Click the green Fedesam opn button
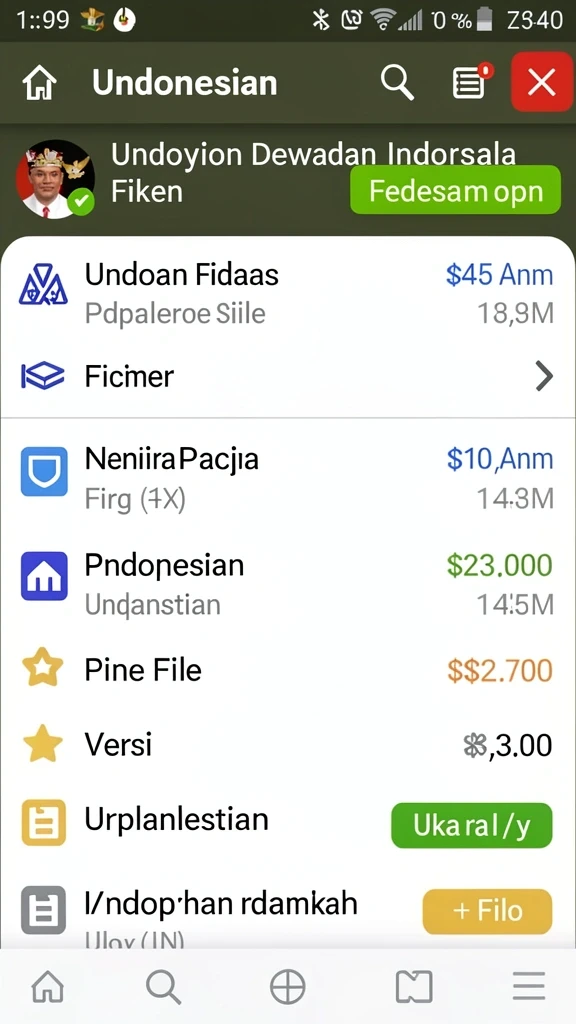The image size is (576, 1024). tap(455, 190)
